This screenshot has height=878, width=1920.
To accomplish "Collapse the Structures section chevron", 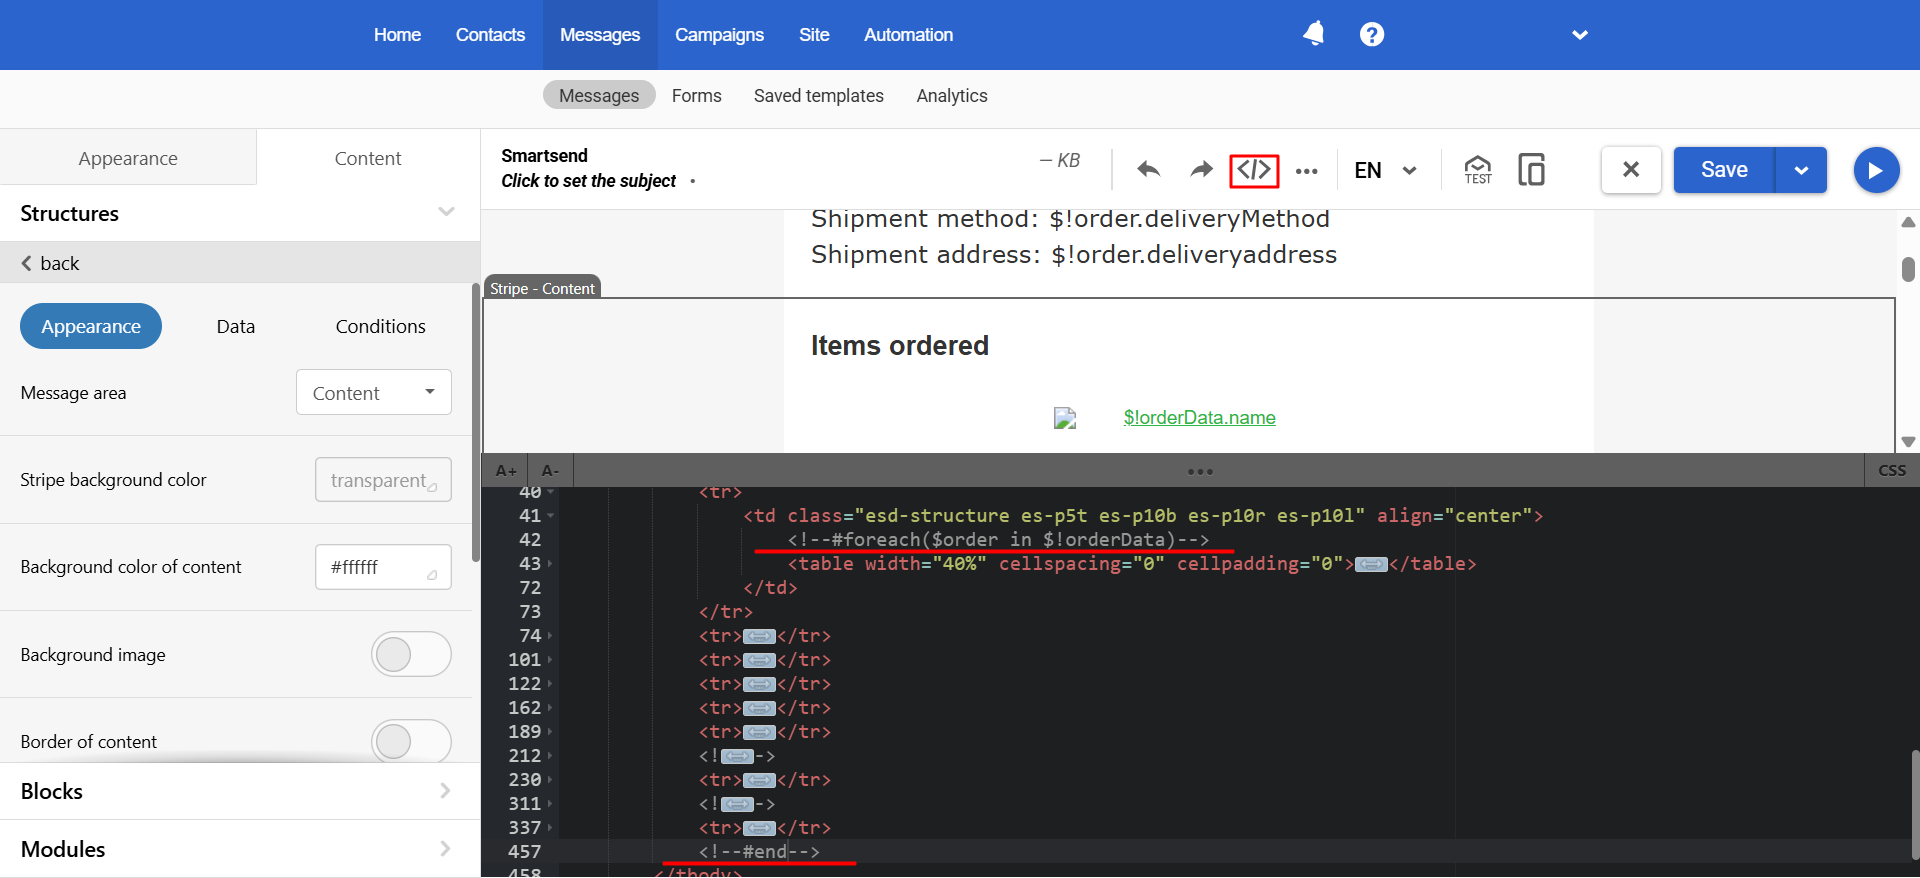I will click(x=446, y=212).
